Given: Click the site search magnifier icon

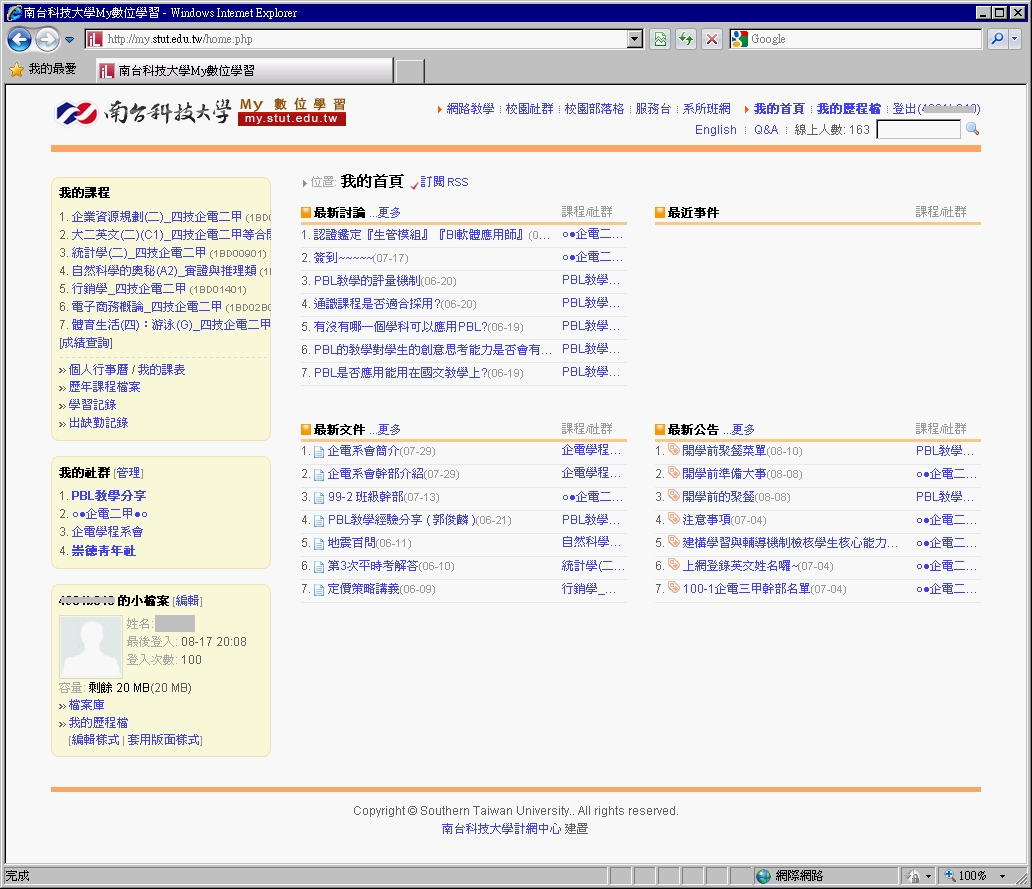Looking at the screenshot, I should (972, 129).
